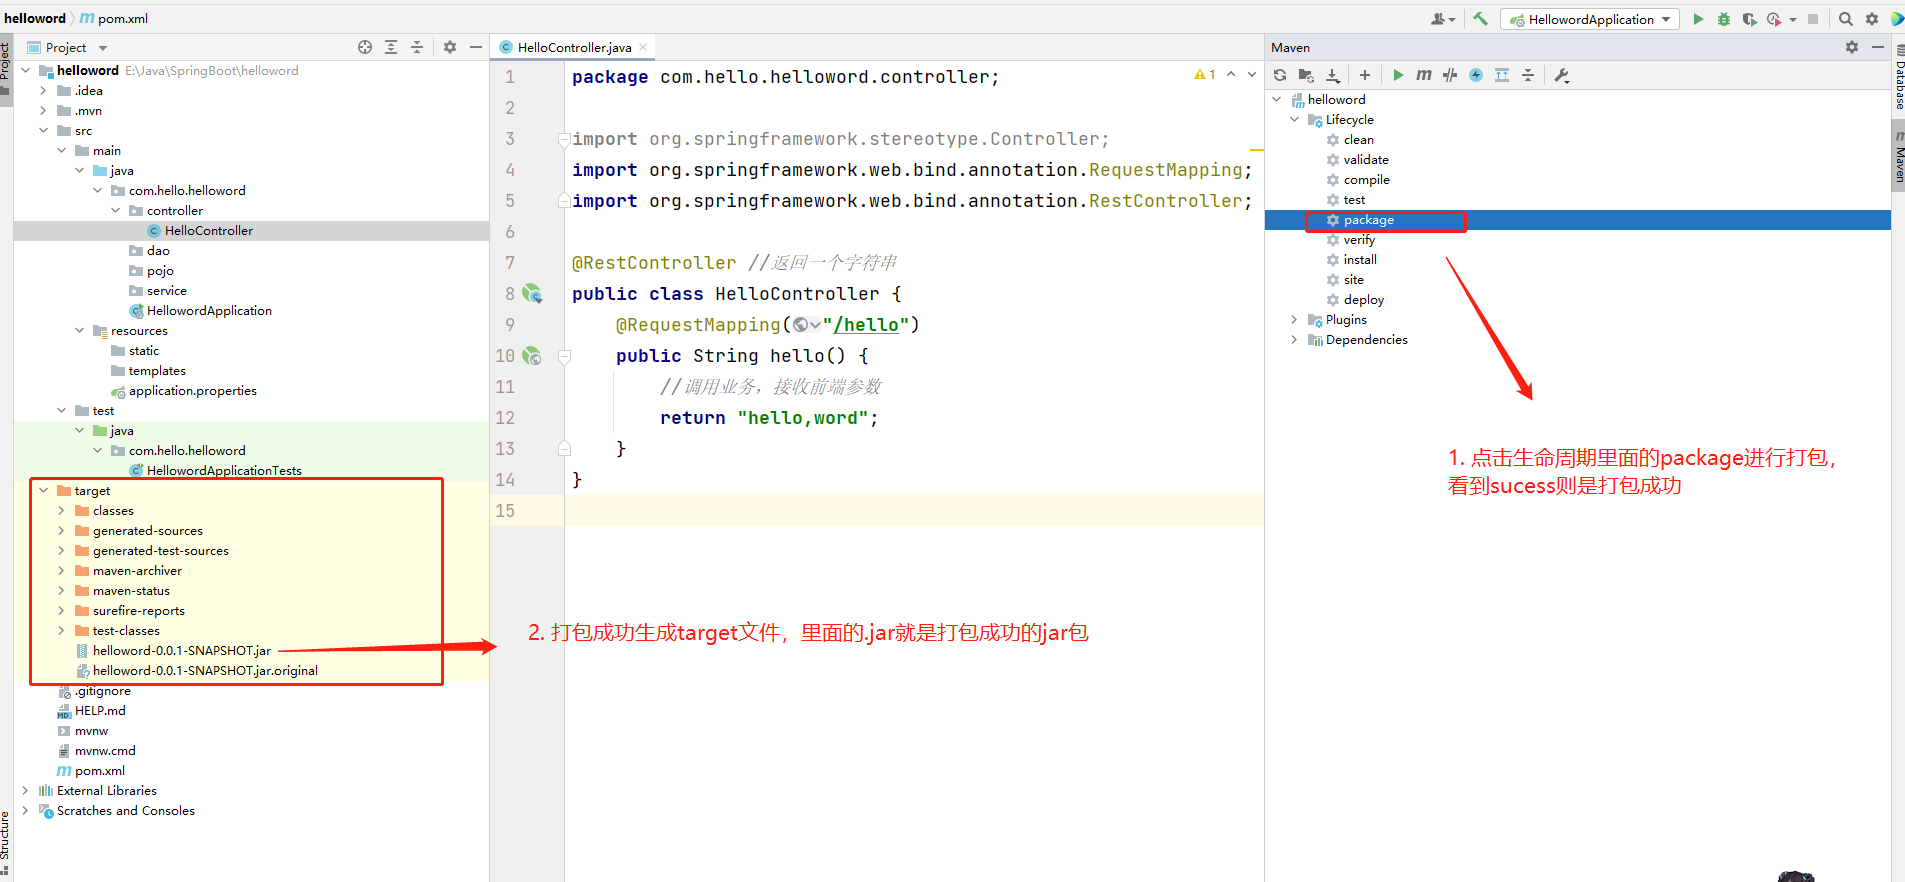Open Project panel gear options
Viewport: 1905px width, 882px height.
450,47
